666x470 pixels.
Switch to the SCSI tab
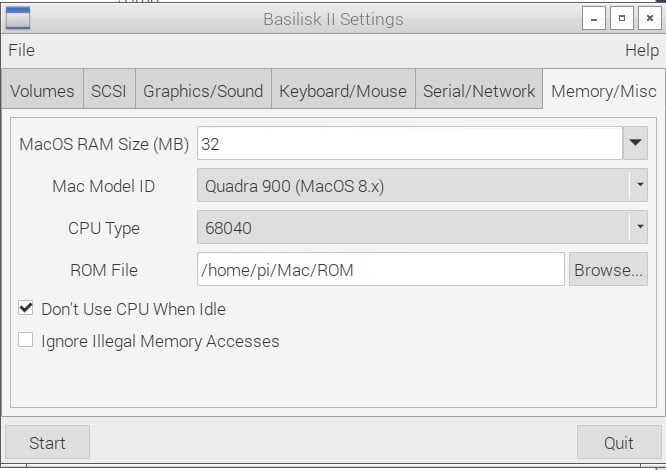(x=109, y=91)
